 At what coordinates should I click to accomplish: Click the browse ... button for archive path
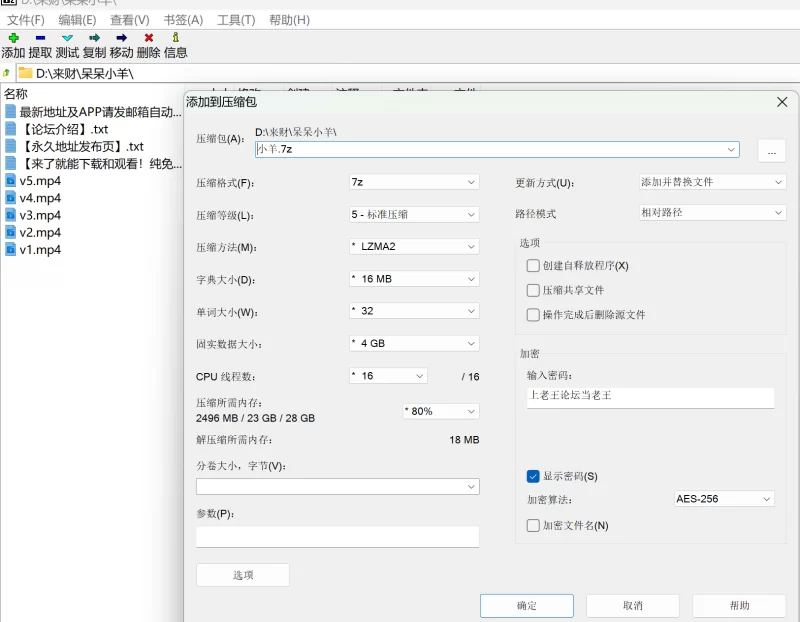771,151
